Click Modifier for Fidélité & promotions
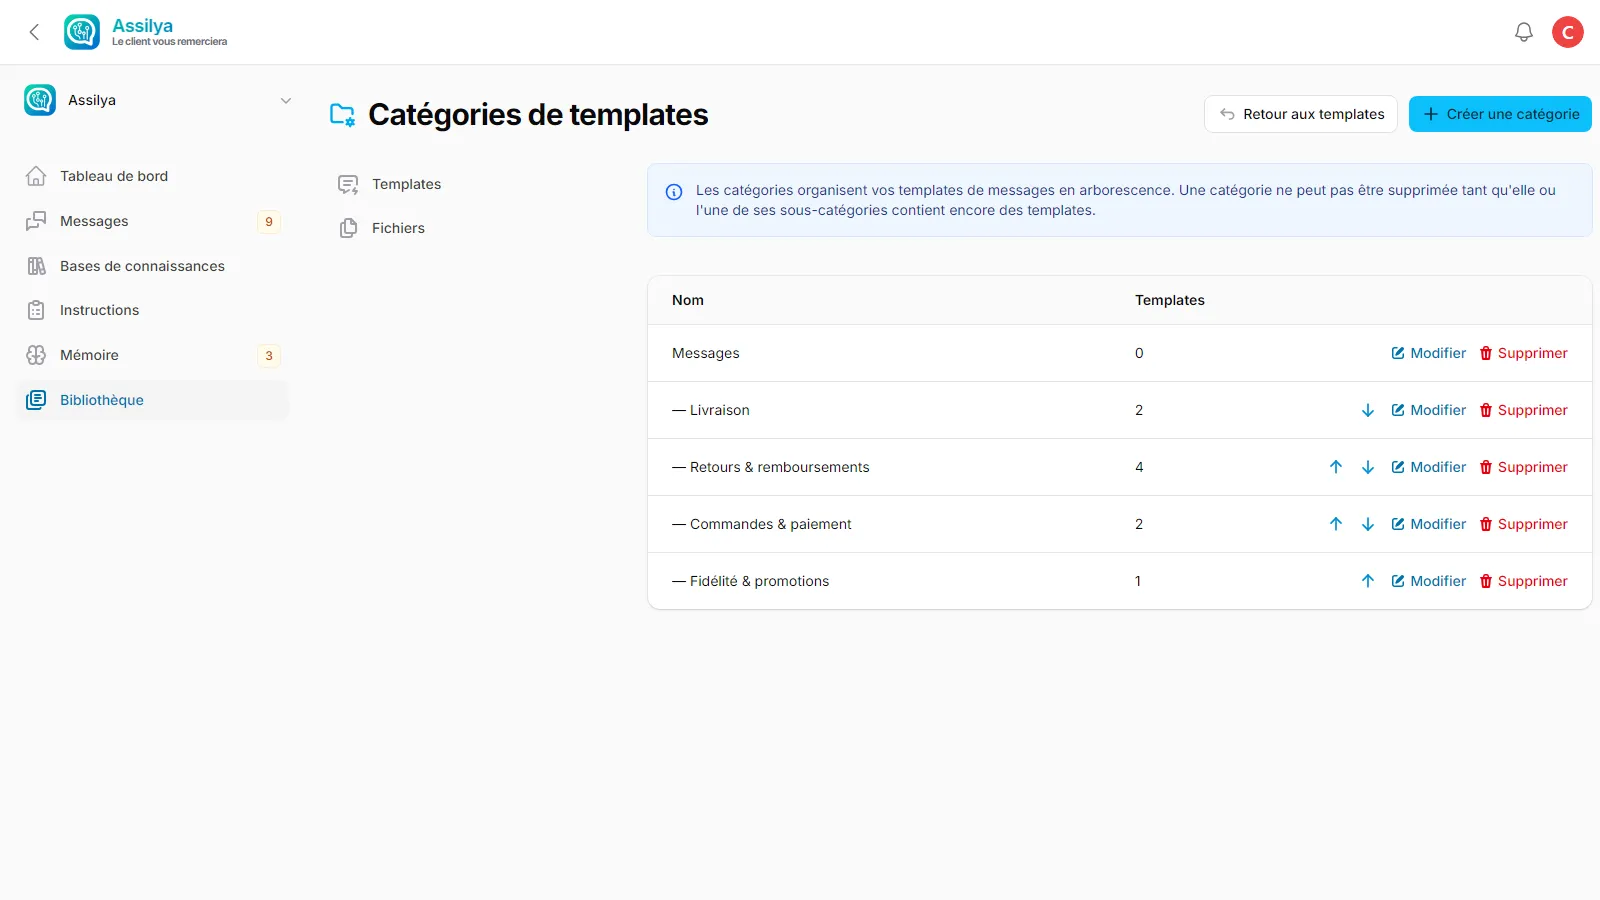 point(1428,581)
